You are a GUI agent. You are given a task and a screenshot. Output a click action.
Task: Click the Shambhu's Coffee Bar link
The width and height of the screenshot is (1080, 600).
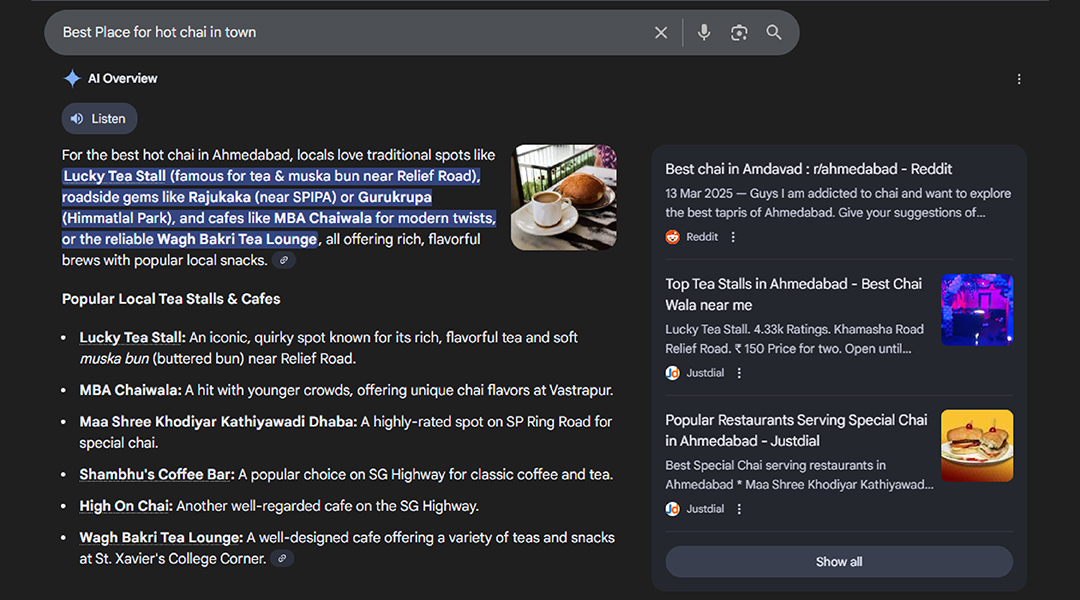(x=157, y=475)
